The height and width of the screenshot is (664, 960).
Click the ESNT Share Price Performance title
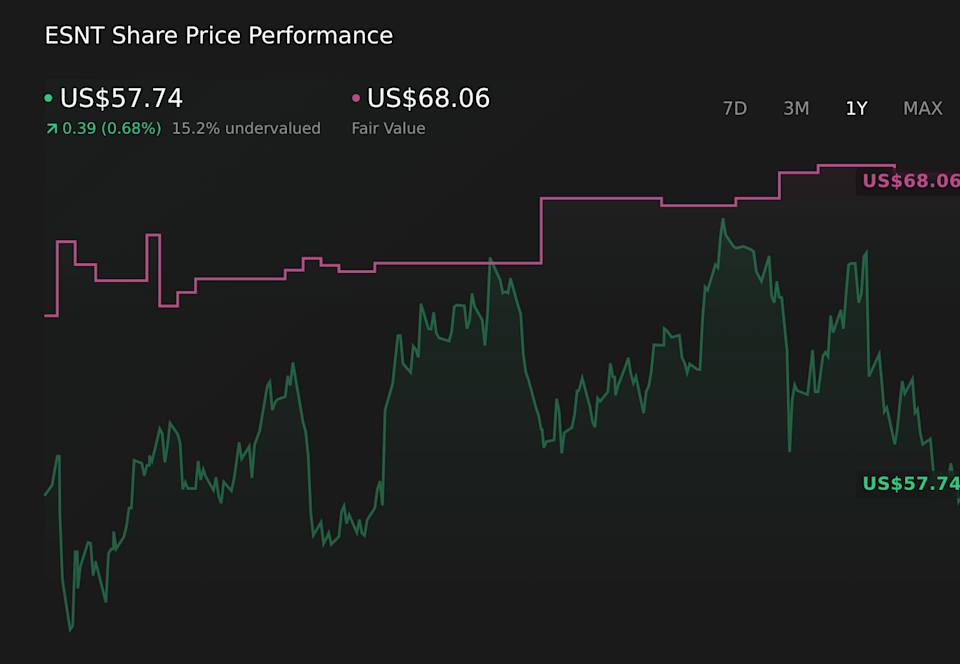coord(219,36)
